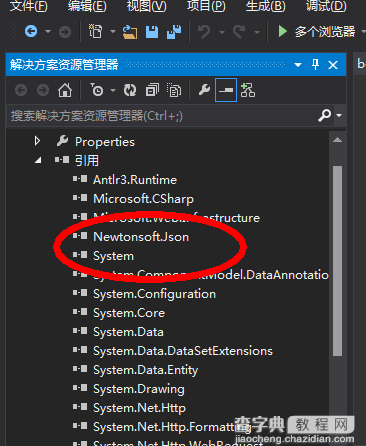Viewport: 366px width, 446px height.
Task: Collapse the 引用 references node
Action: (x=38, y=161)
